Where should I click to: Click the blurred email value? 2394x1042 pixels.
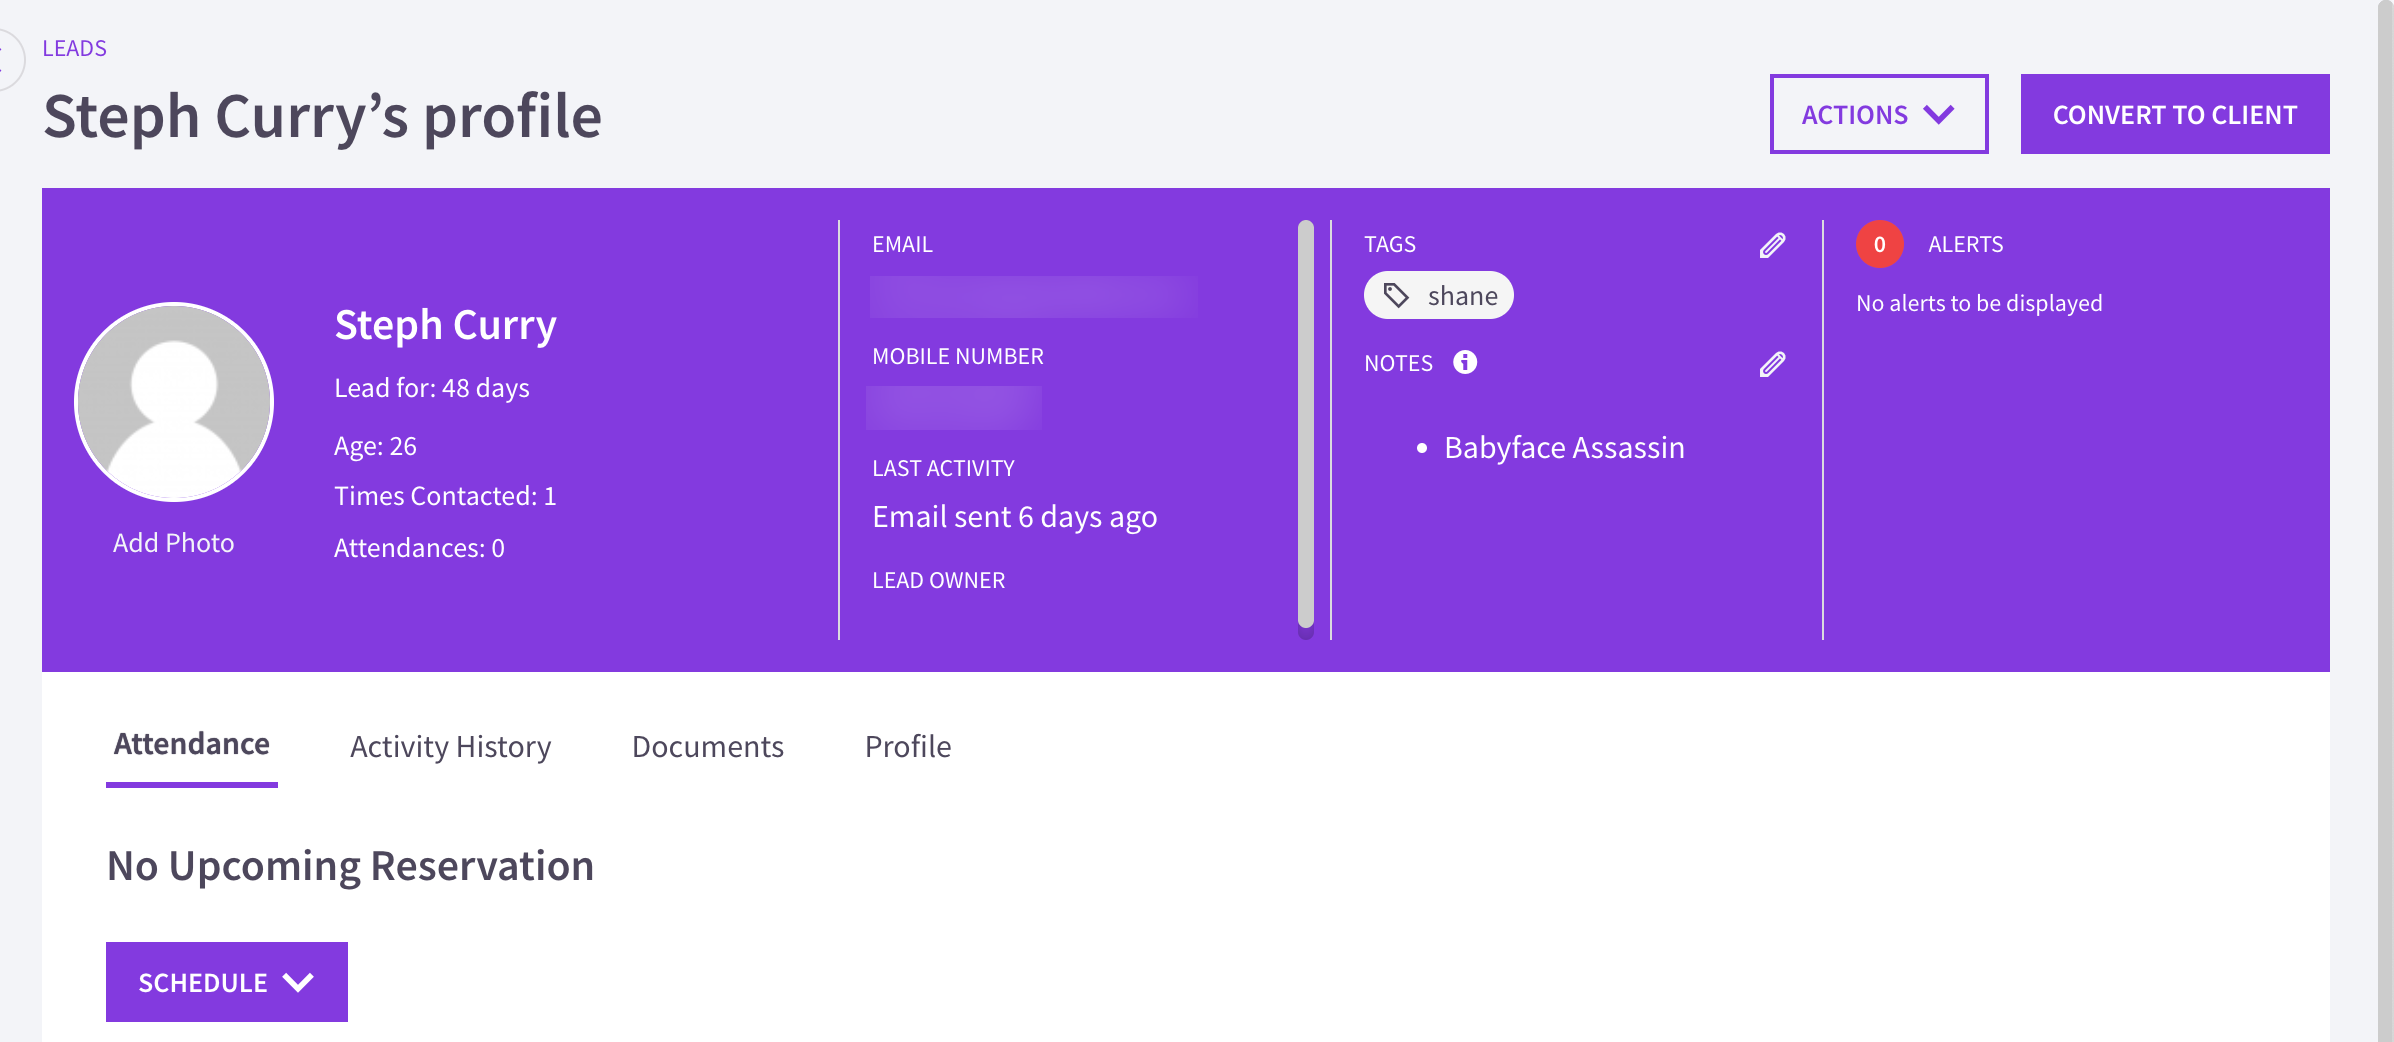pos(1034,297)
